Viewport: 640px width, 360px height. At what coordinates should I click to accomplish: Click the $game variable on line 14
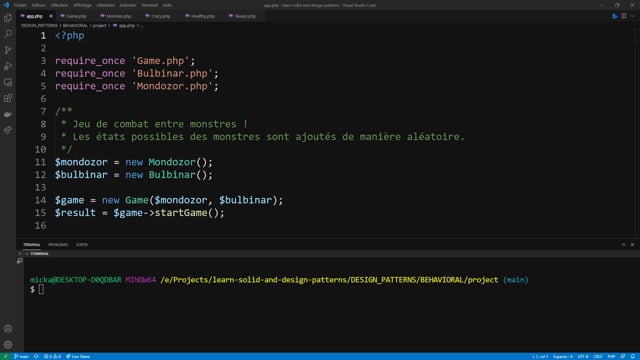[69, 200]
